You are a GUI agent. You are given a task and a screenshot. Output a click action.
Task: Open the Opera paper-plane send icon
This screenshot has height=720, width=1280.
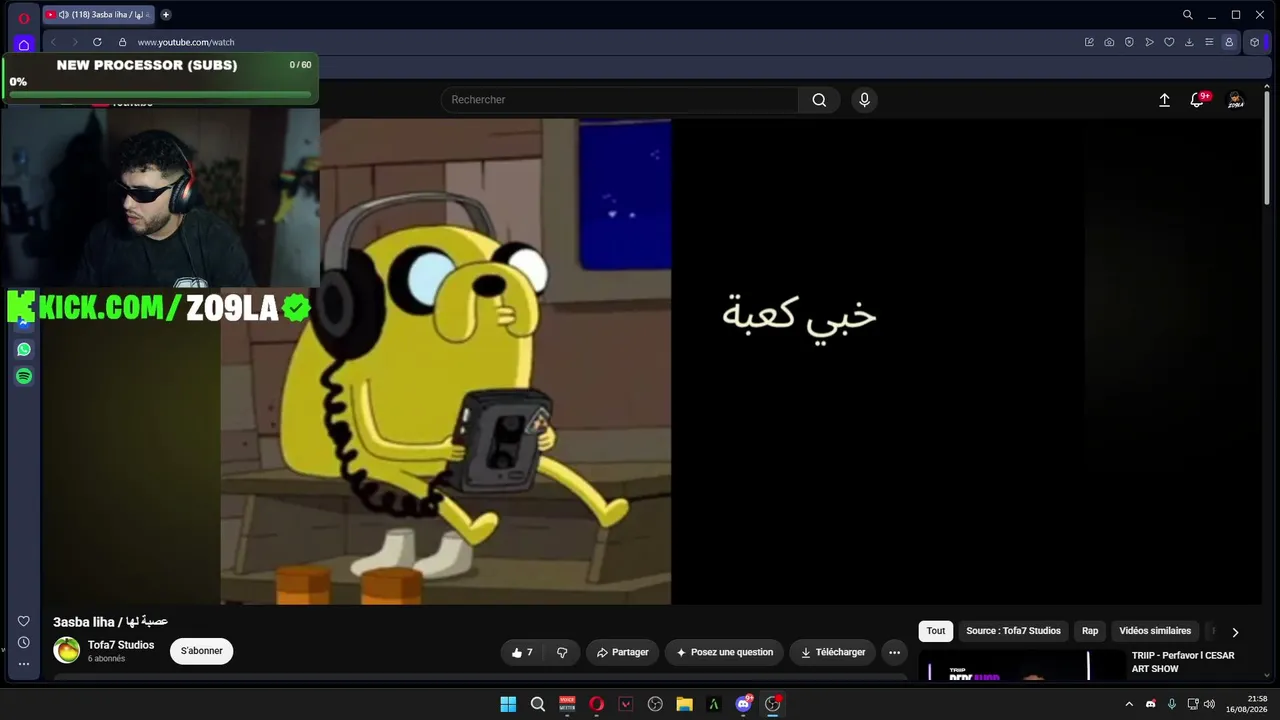click(1149, 42)
